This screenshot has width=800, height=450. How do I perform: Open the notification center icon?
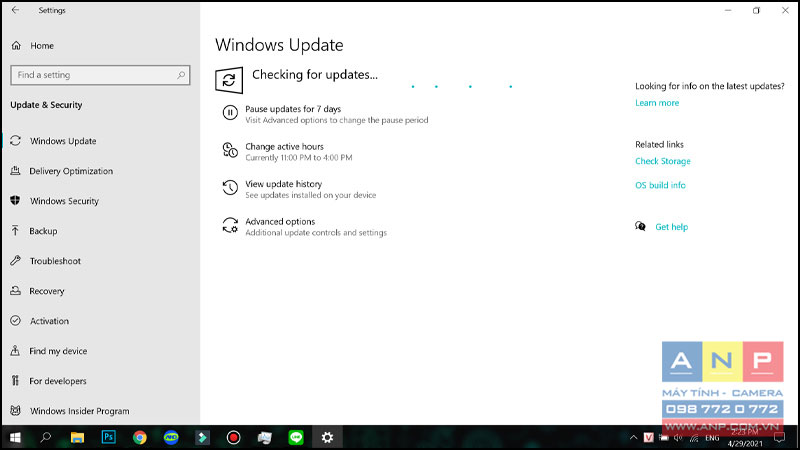tap(779, 437)
